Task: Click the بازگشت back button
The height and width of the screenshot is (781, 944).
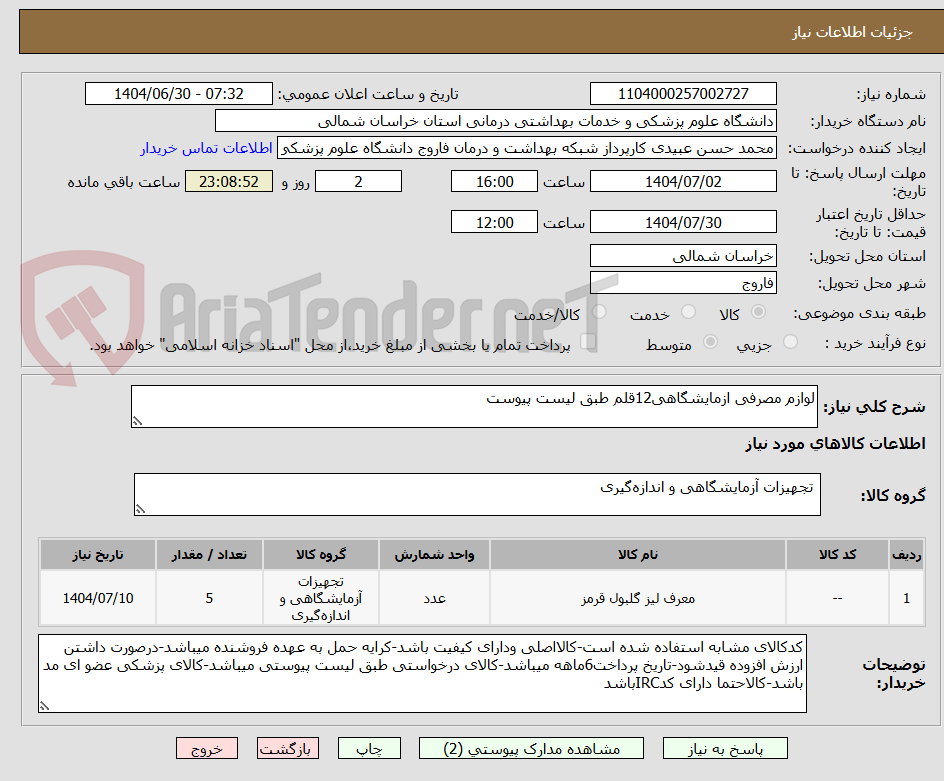Action: (288, 747)
